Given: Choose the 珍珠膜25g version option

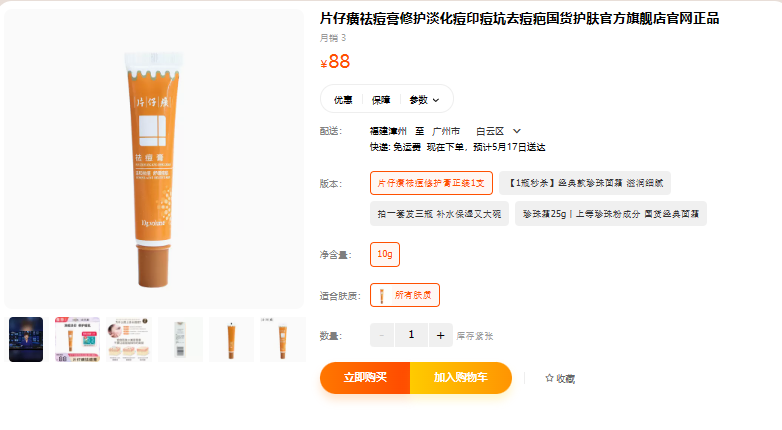Looking at the screenshot, I should pos(610,213).
